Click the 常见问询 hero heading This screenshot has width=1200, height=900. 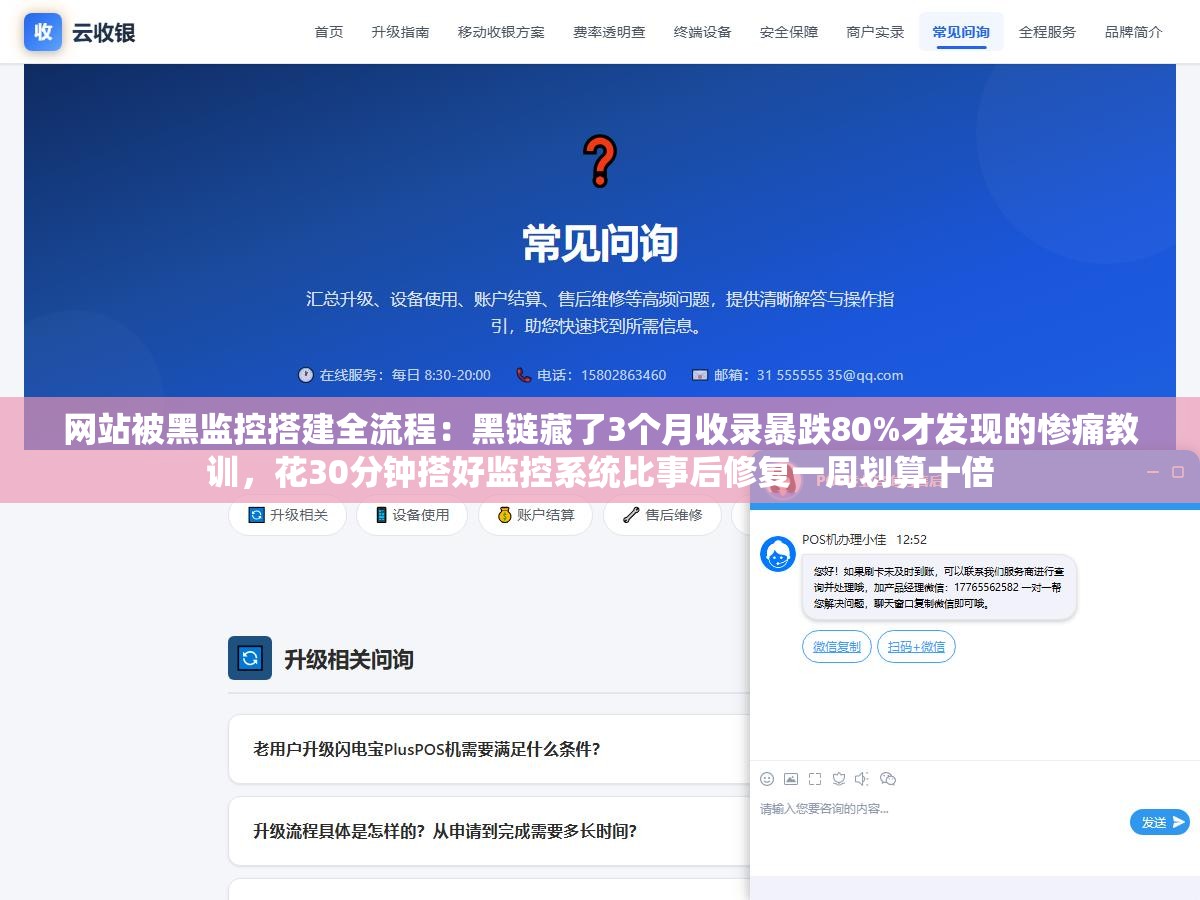coord(600,244)
